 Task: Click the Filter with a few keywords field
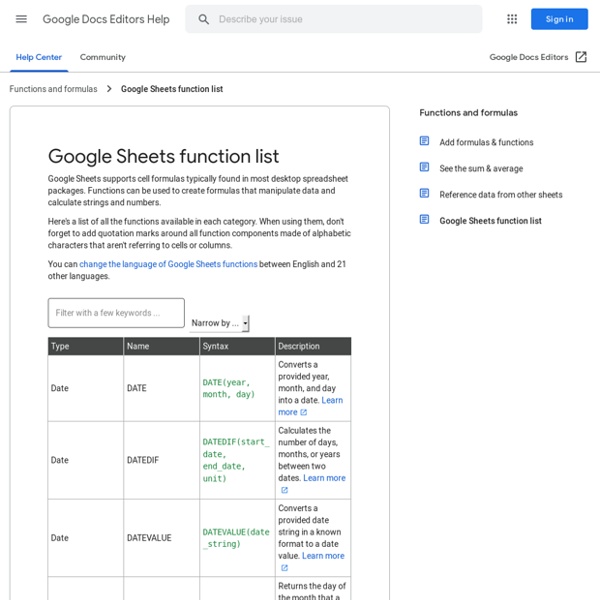116,313
